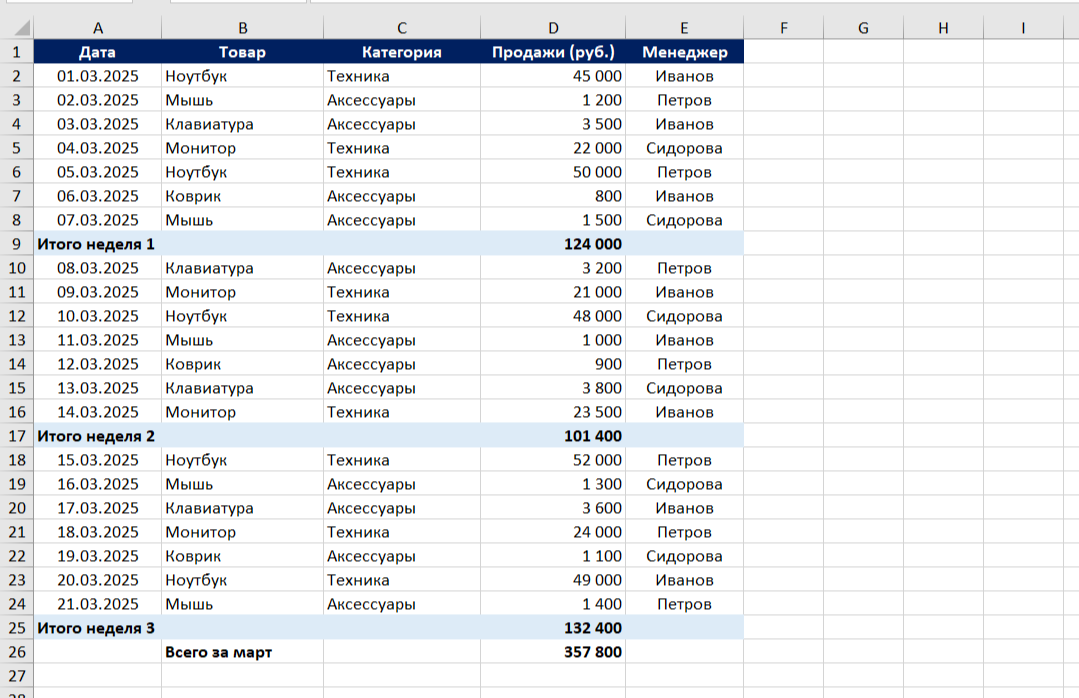Screen dimensions: 1079x698
Task: Click Итого неделя 3 cell
Action: tap(98, 628)
